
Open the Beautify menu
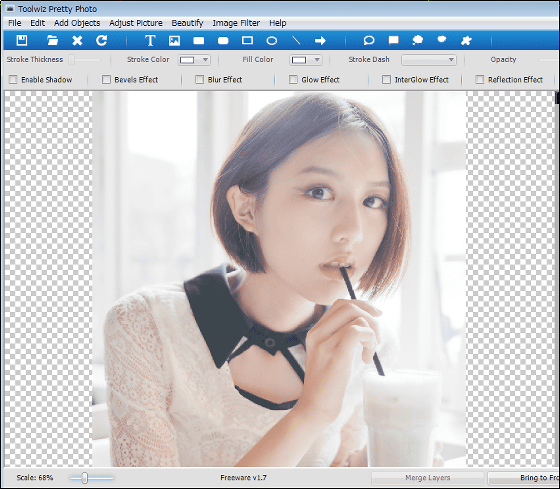tap(187, 23)
